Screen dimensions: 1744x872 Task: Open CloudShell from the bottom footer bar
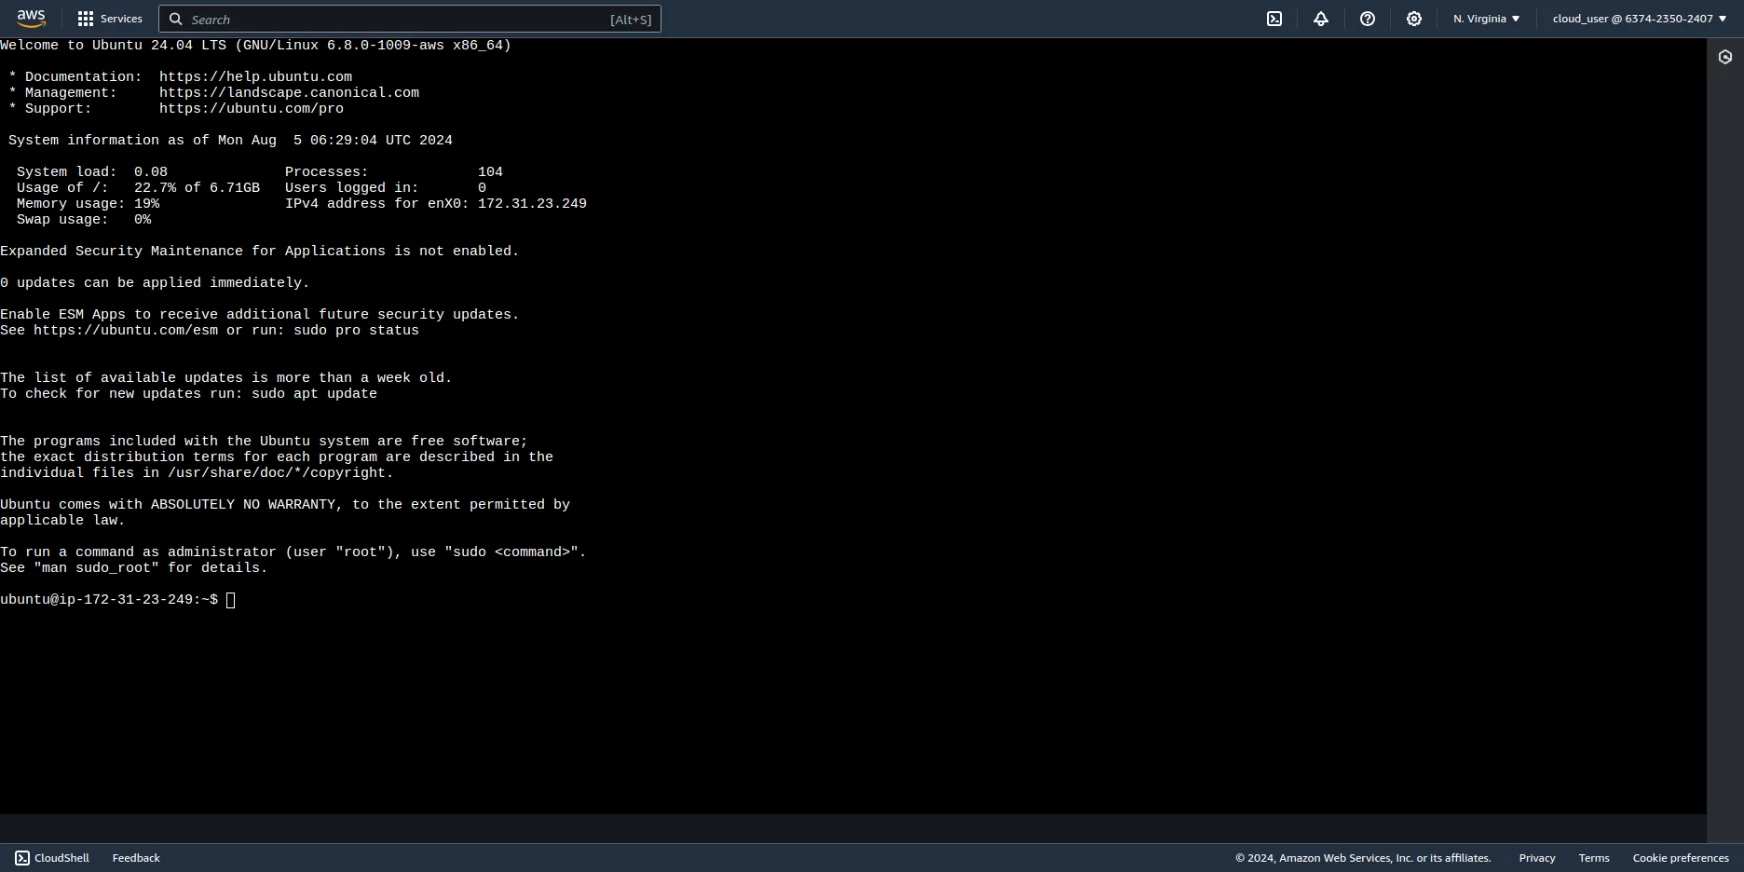(x=52, y=858)
